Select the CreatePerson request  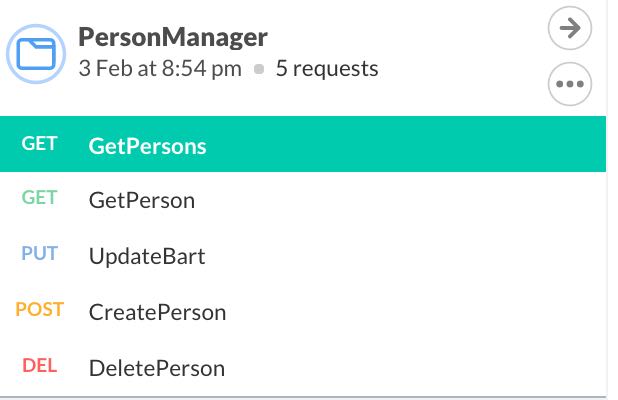[157, 312]
